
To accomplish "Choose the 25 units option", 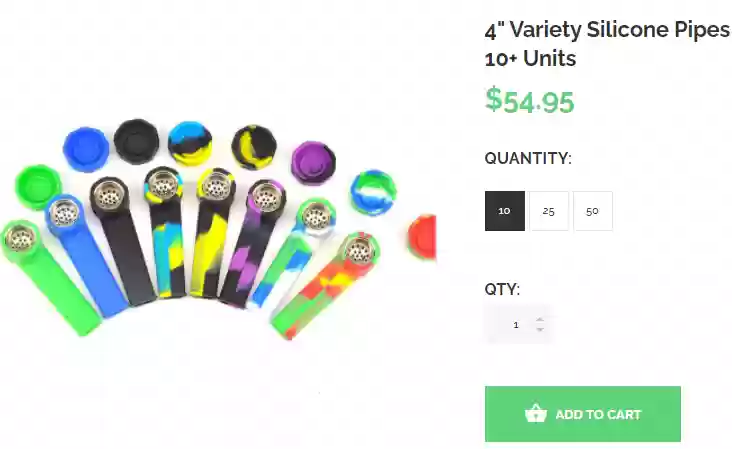I will [549, 210].
